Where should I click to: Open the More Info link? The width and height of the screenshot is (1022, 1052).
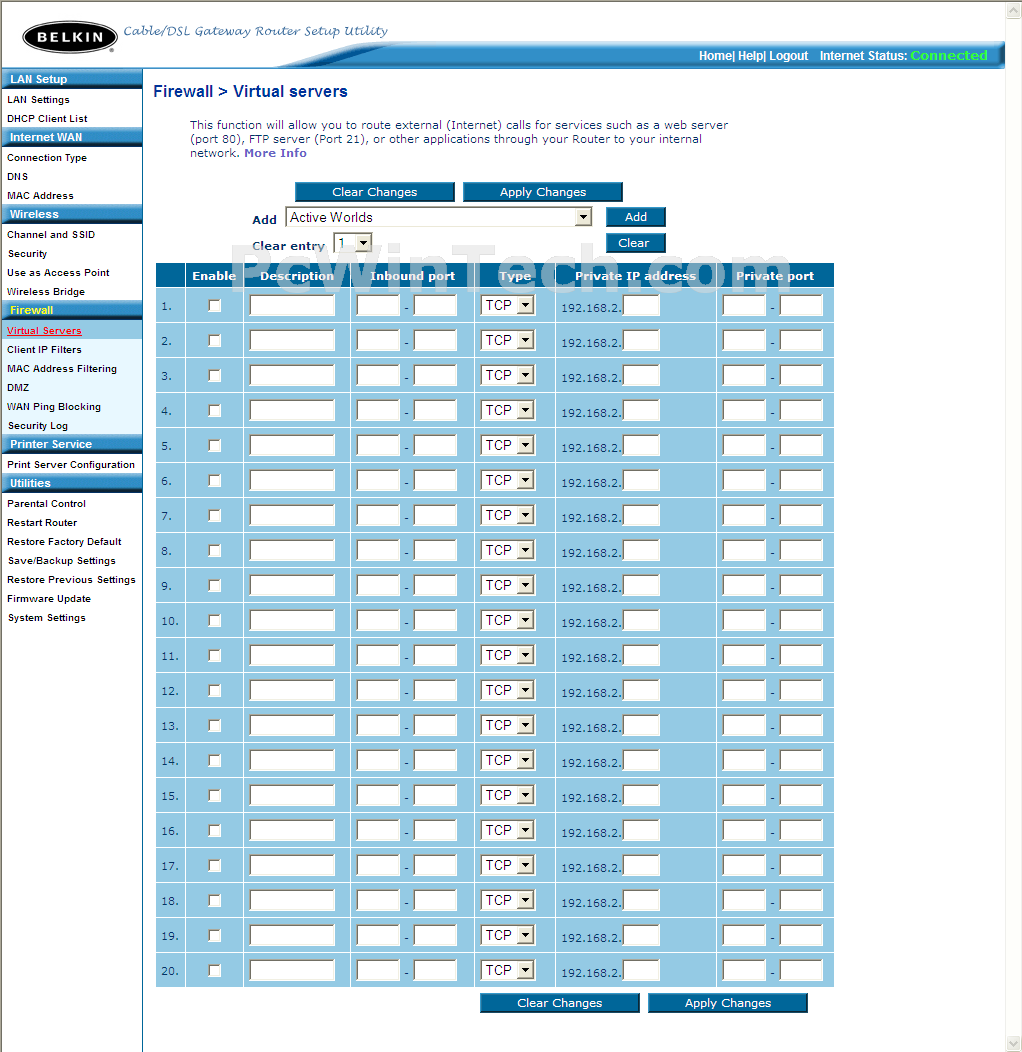coord(275,153)
